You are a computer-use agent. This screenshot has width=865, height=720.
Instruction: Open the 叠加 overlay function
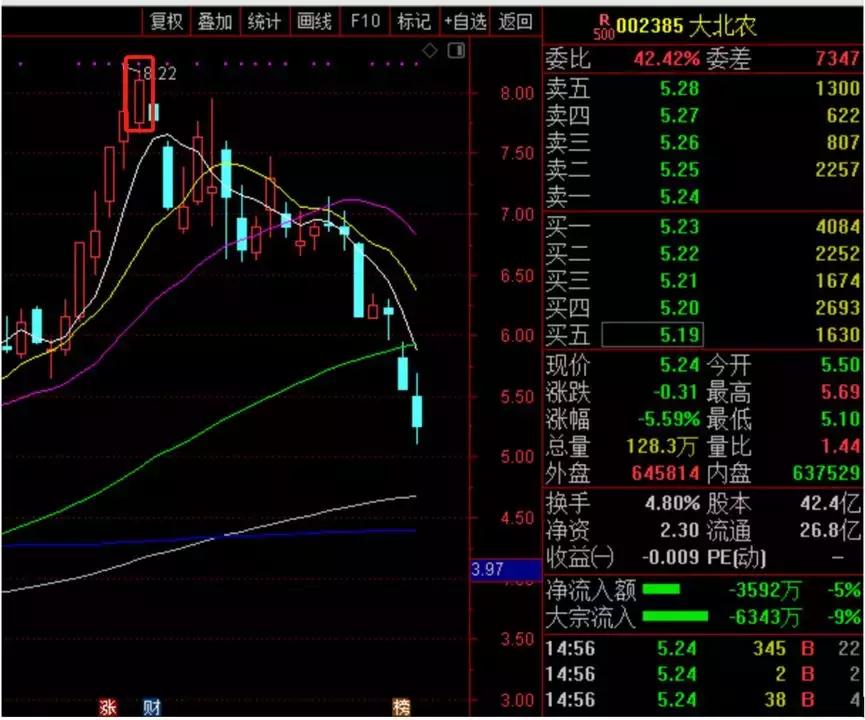tap(216, 21)
